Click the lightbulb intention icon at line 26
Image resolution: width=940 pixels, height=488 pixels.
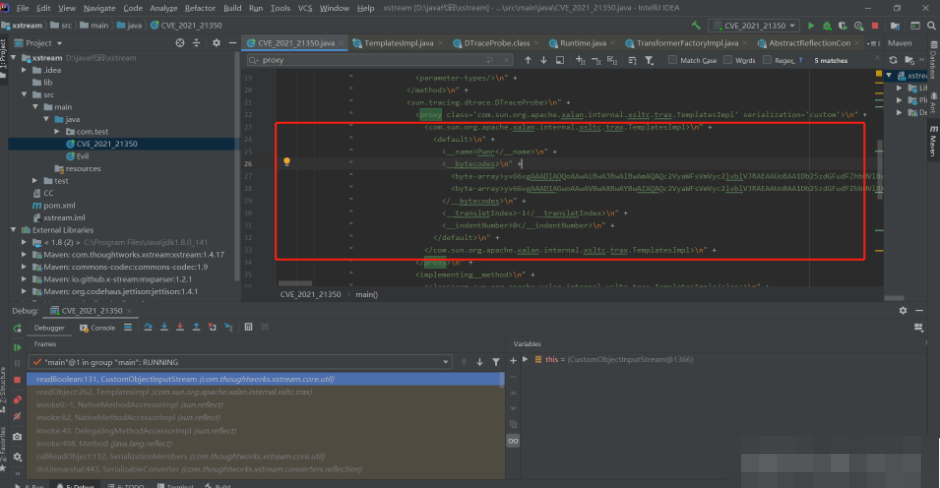pos(286,162)
